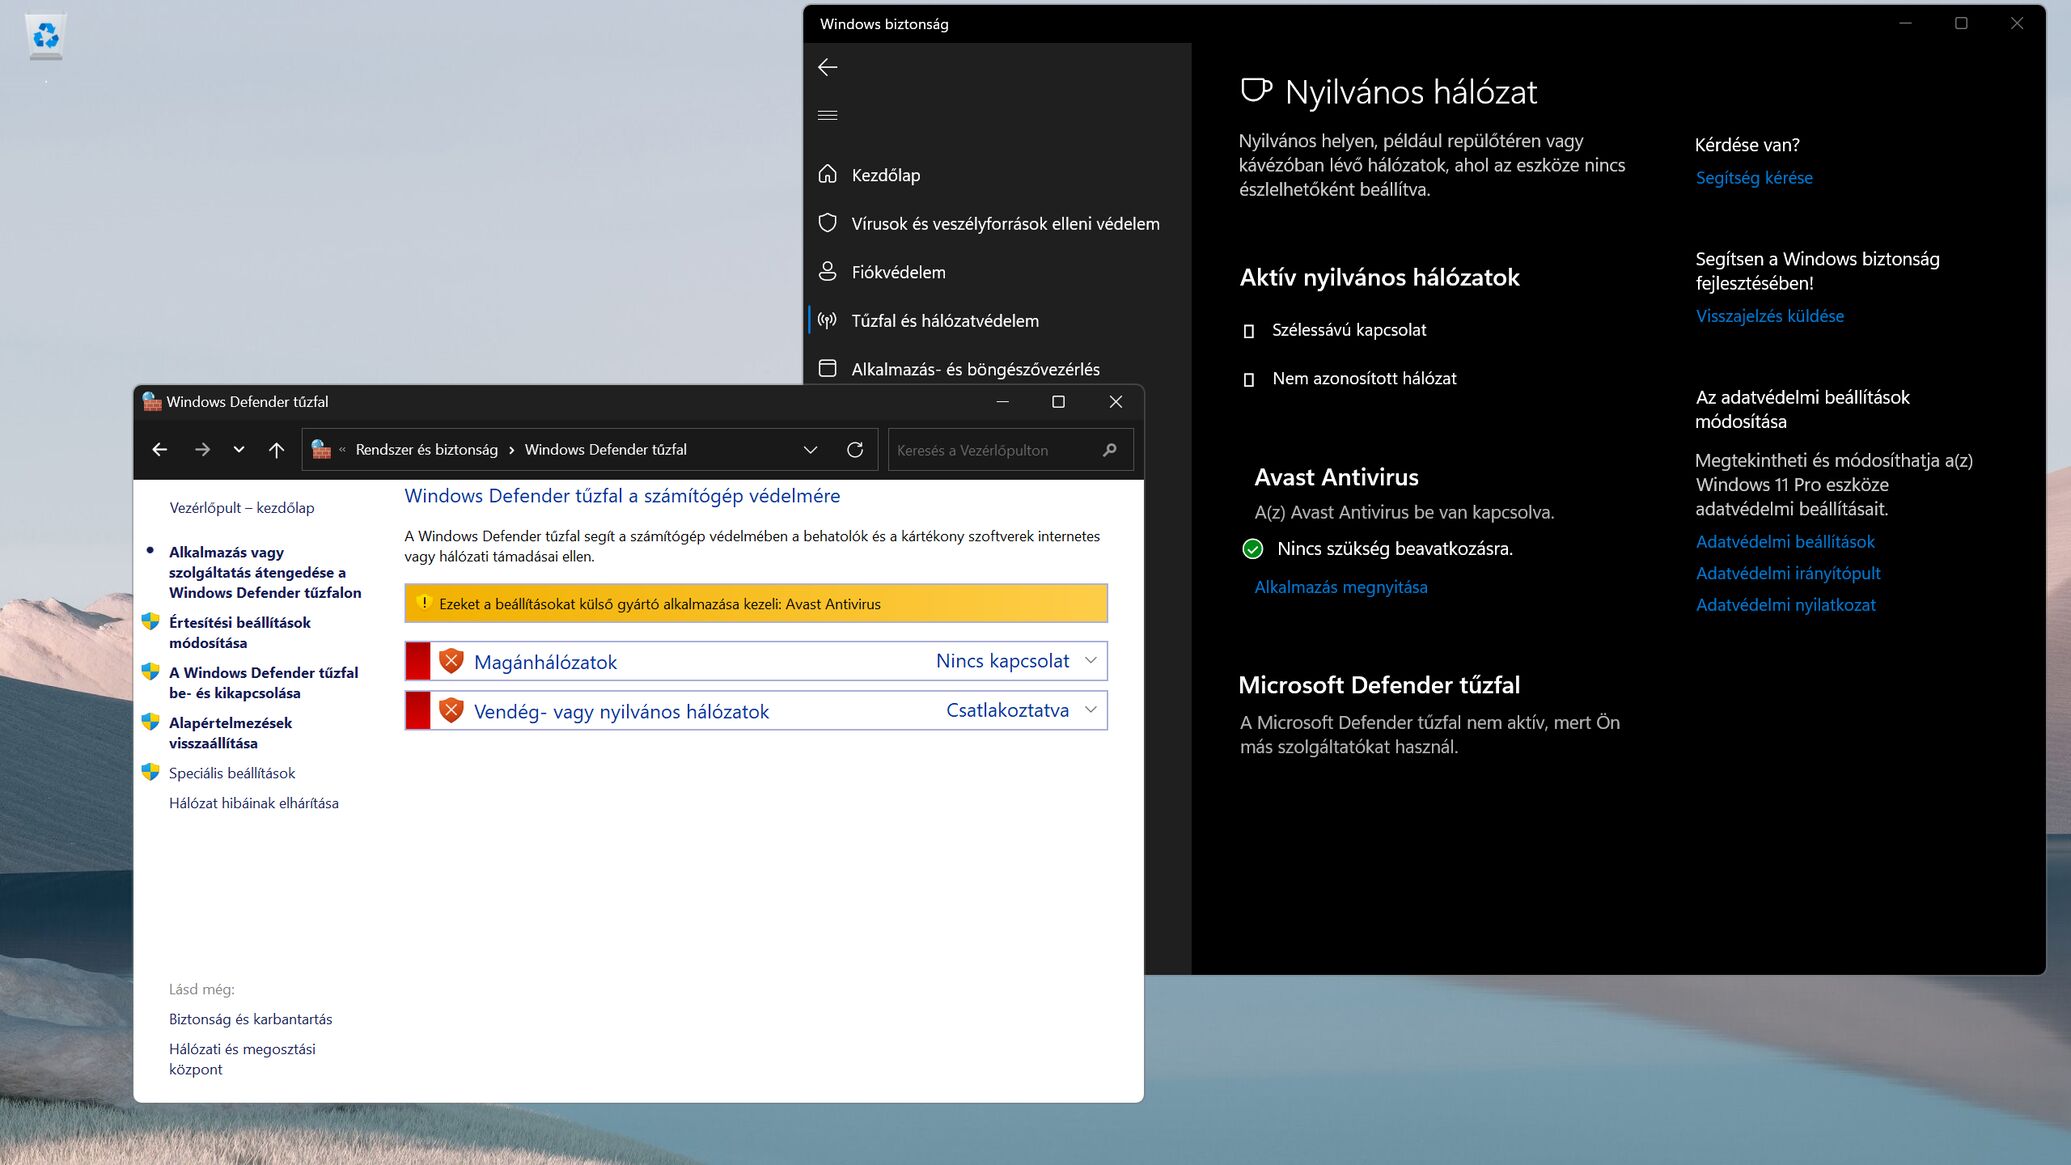Screen dimensions: 2071x1165
Task: Click the red shield icon beside Magánhálózatok
Action: click(451, 661)
